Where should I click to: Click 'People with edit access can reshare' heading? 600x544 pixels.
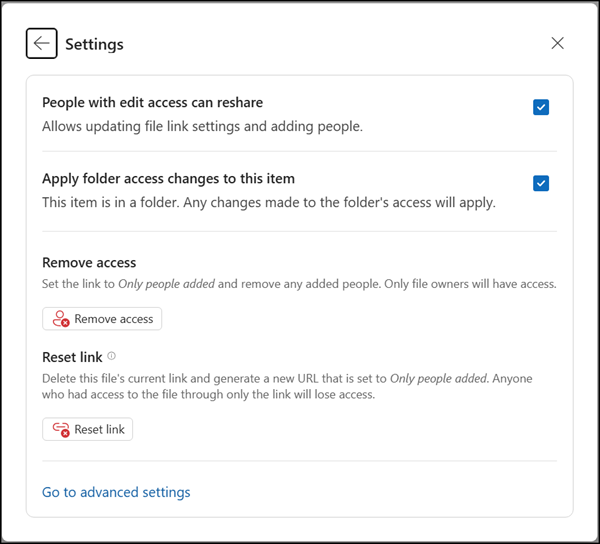pos(152,103)
